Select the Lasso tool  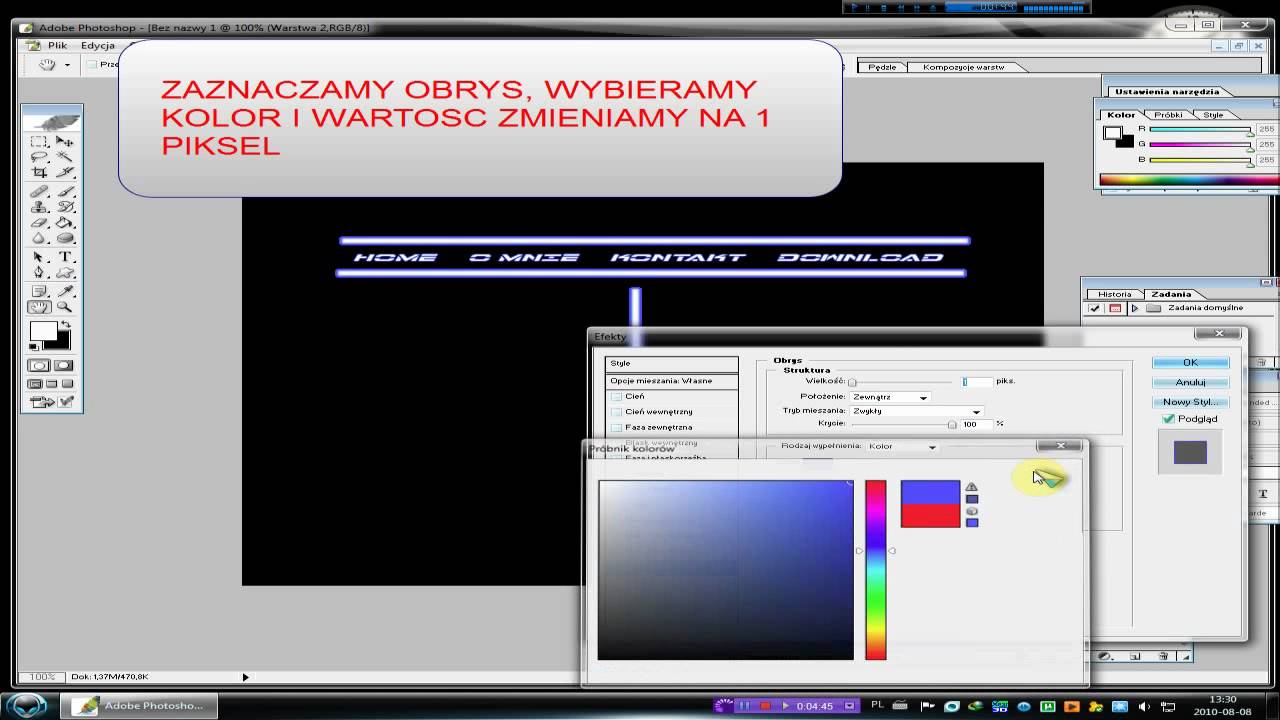tap(39, 157)
